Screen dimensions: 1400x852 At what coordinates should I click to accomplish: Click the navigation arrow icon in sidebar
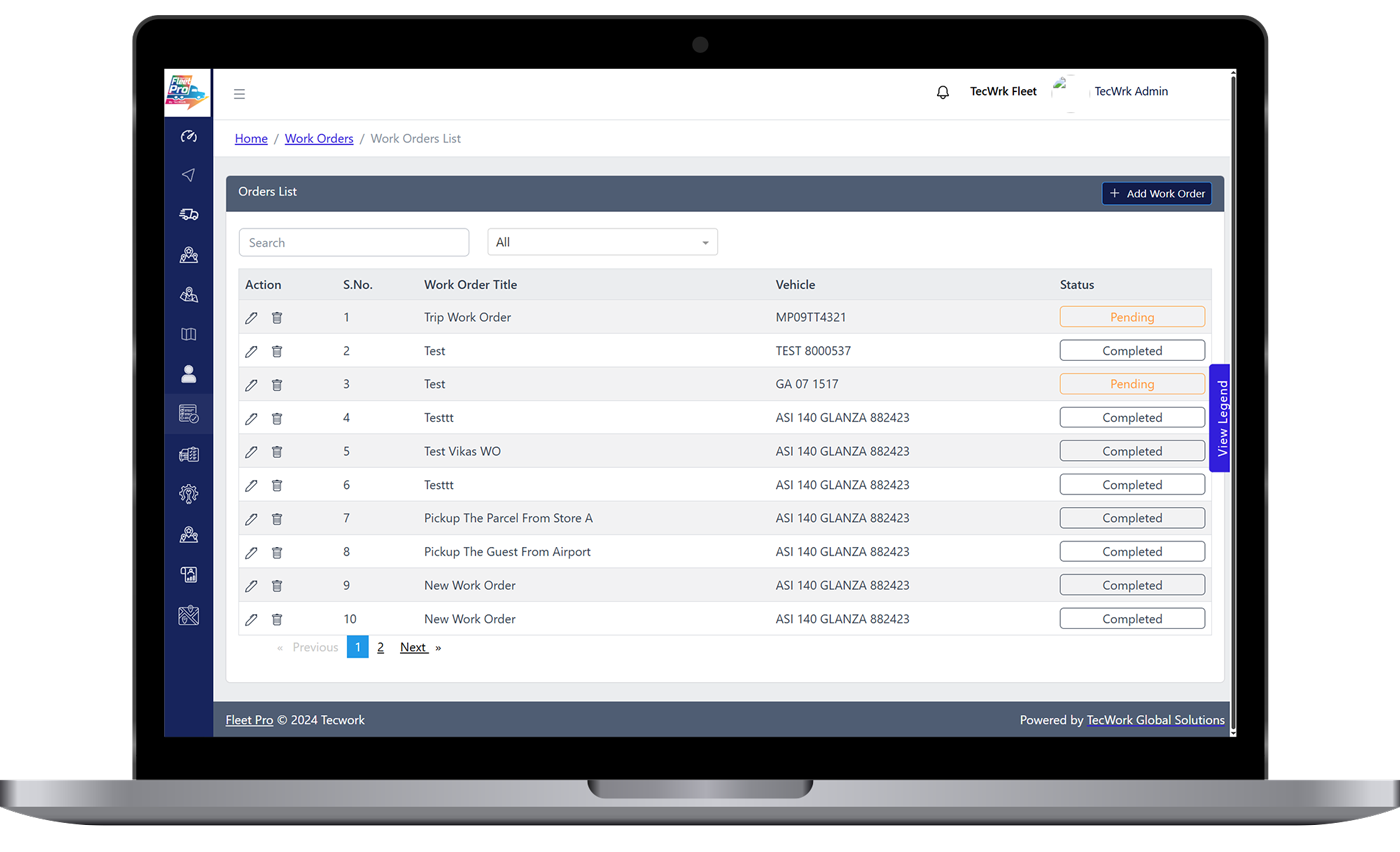click(189, 175)
